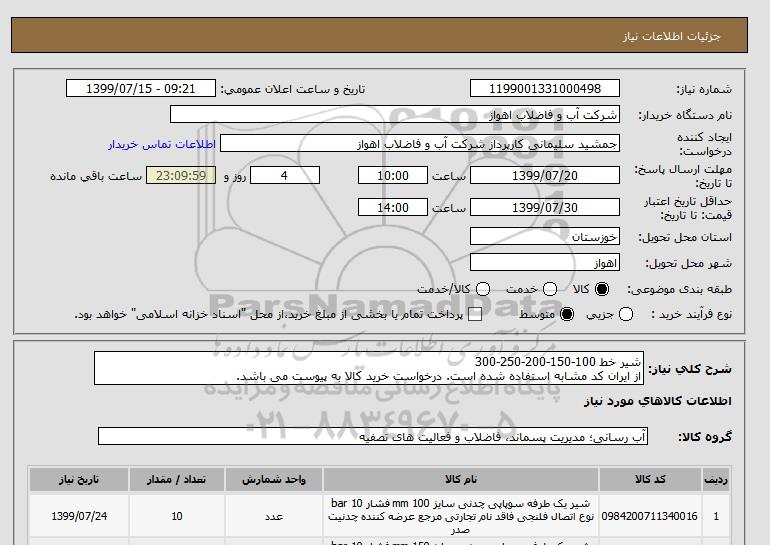Click the request number field 1199001331000498
Image resolution: width=770 pixels, height=545 pixels.
click(x=544, y=89)
